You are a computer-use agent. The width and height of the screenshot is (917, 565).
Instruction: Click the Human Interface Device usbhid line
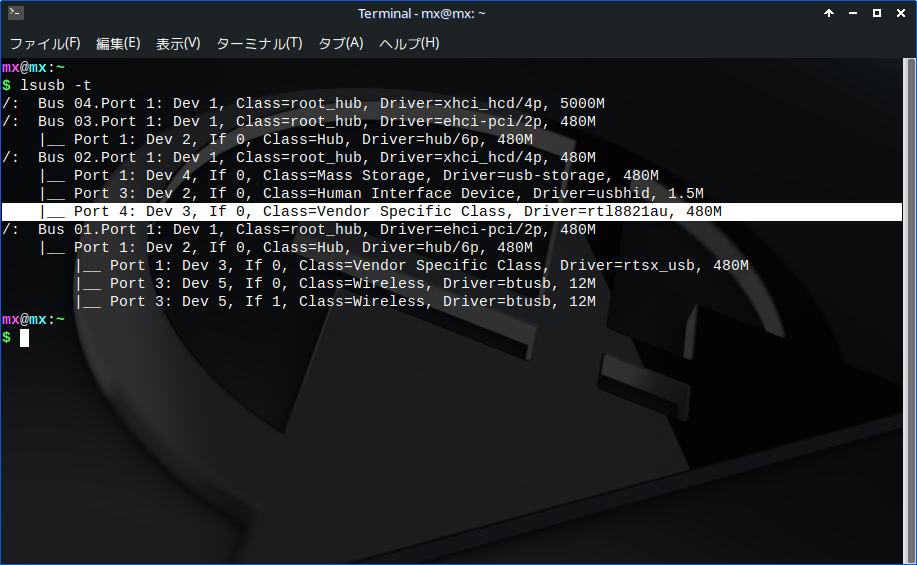click(x=371, y=194)
